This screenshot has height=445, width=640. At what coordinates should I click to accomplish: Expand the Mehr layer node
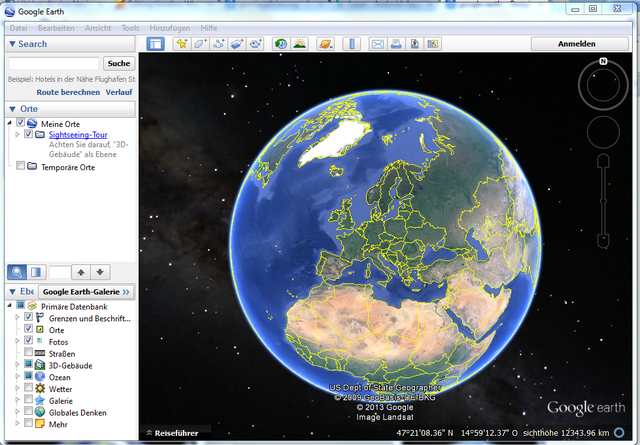click(x=17, y=423)
